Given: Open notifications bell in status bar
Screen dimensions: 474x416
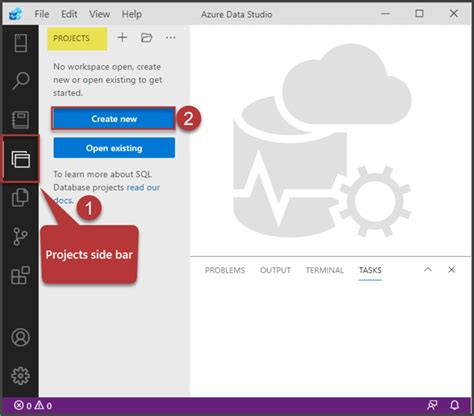Looking at the screenshot, I should tap(455, 405).
